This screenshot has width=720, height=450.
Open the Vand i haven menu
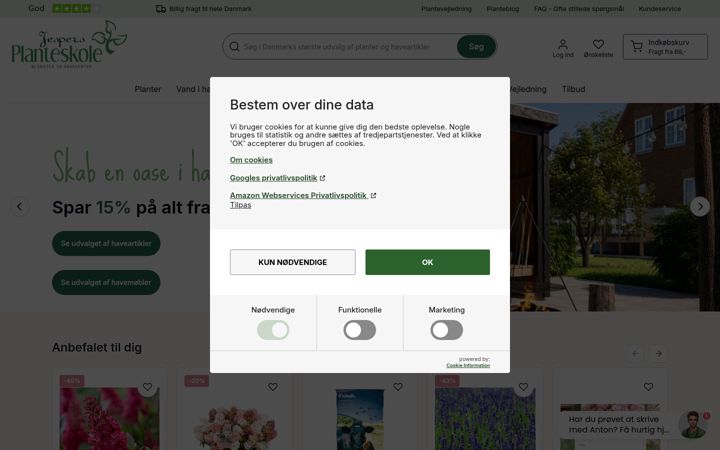[193, 89]
